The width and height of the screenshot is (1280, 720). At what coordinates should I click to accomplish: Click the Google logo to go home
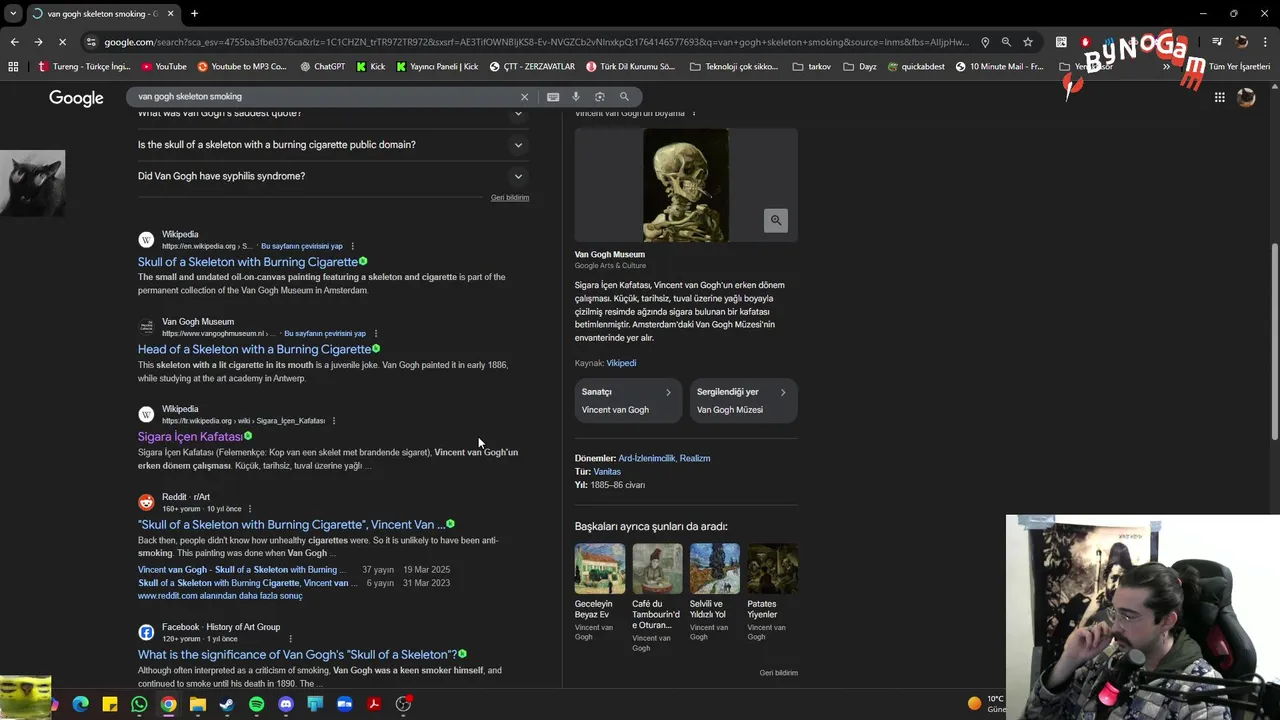tap(76, 98)
